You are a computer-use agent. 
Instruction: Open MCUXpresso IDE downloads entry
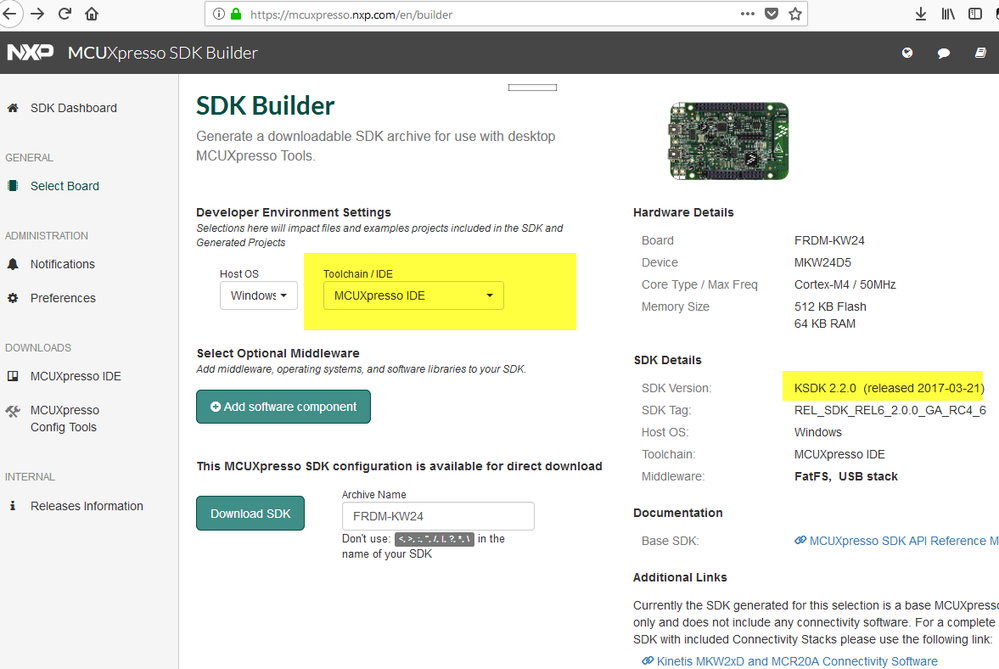pos(75,376)
